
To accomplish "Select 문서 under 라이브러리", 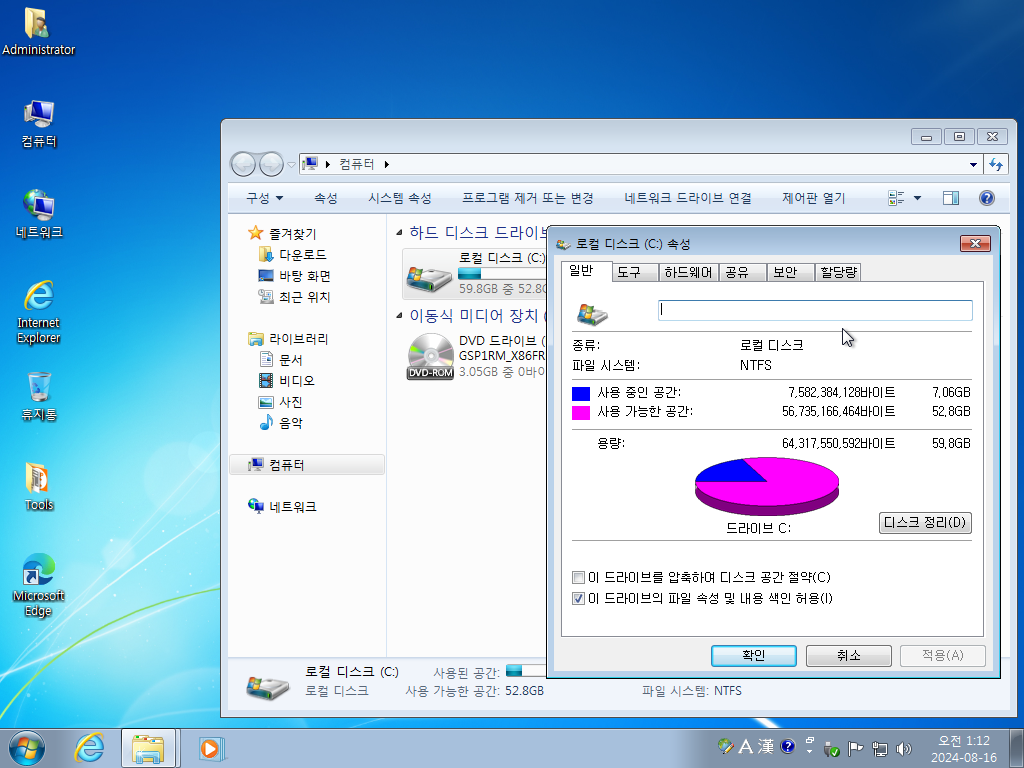I will tap(281, 360).
